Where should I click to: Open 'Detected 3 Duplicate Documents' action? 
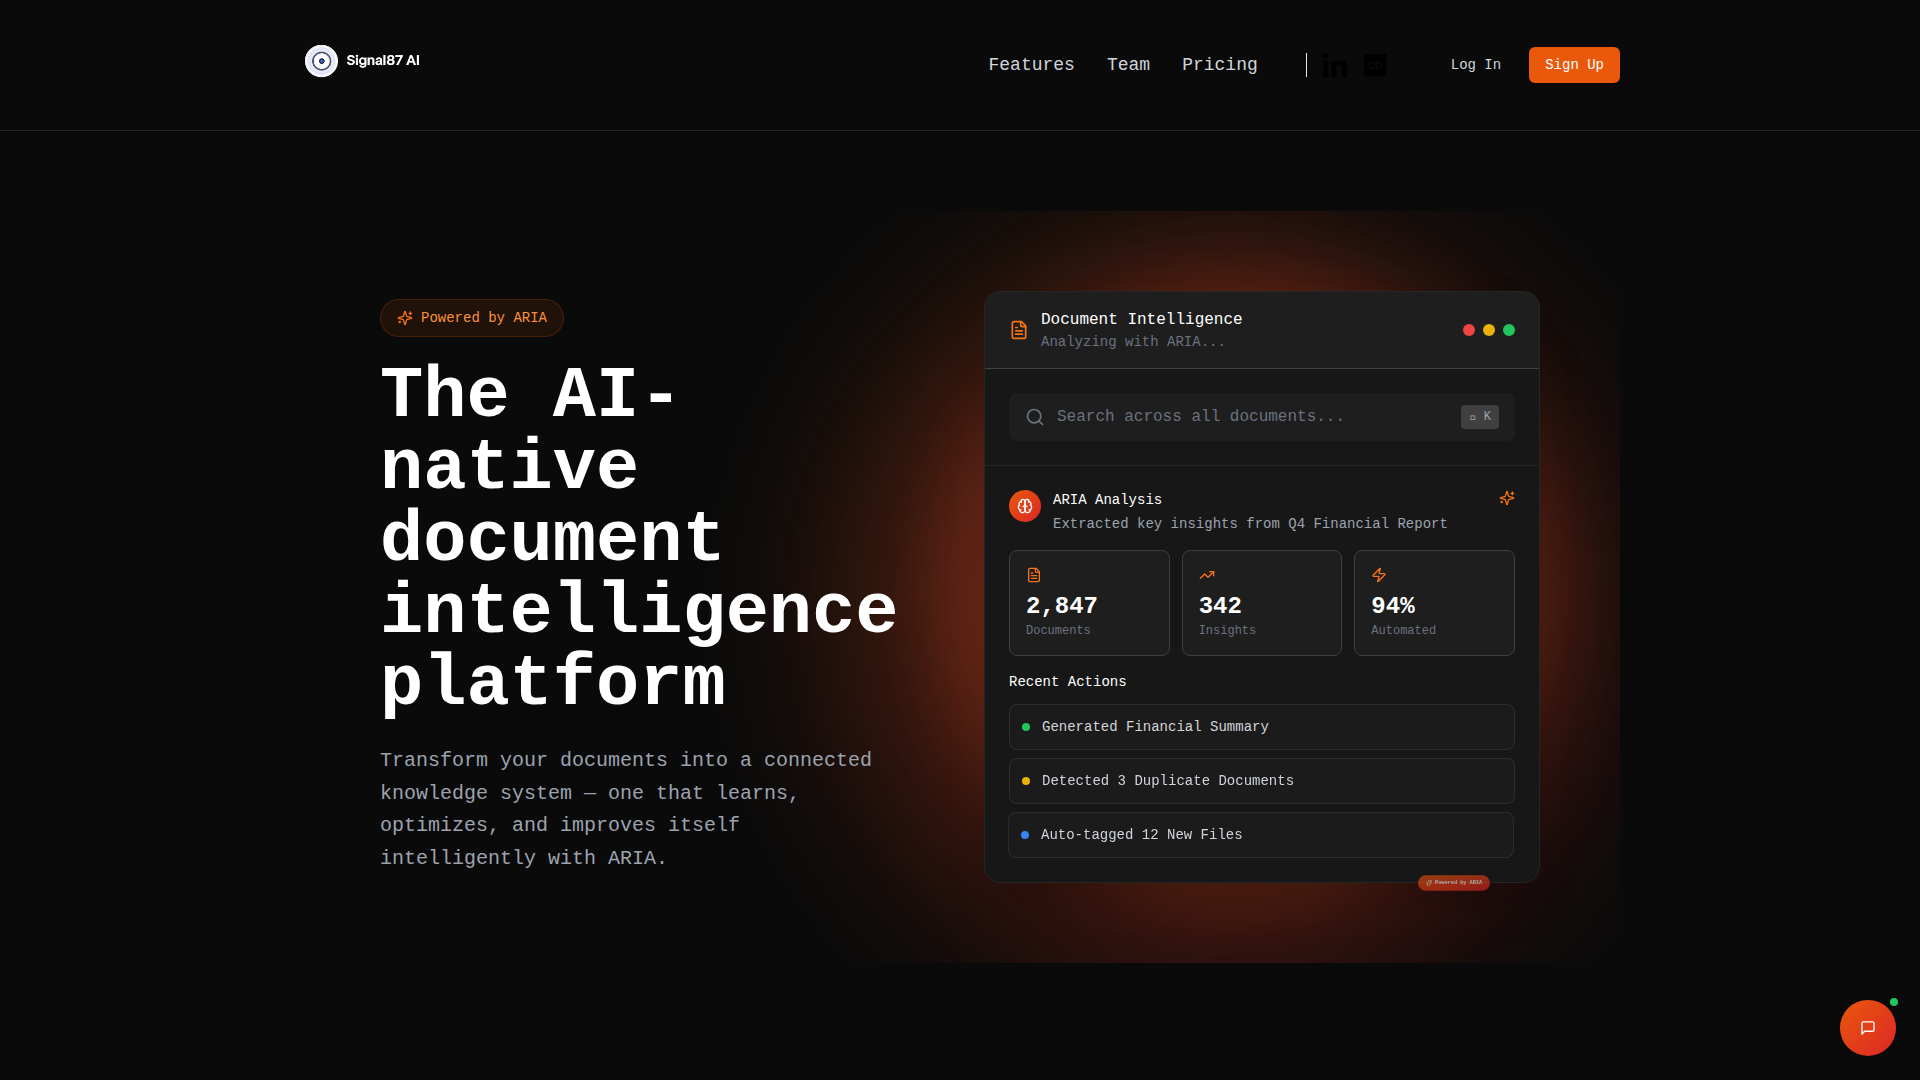tap(1260, 781)
